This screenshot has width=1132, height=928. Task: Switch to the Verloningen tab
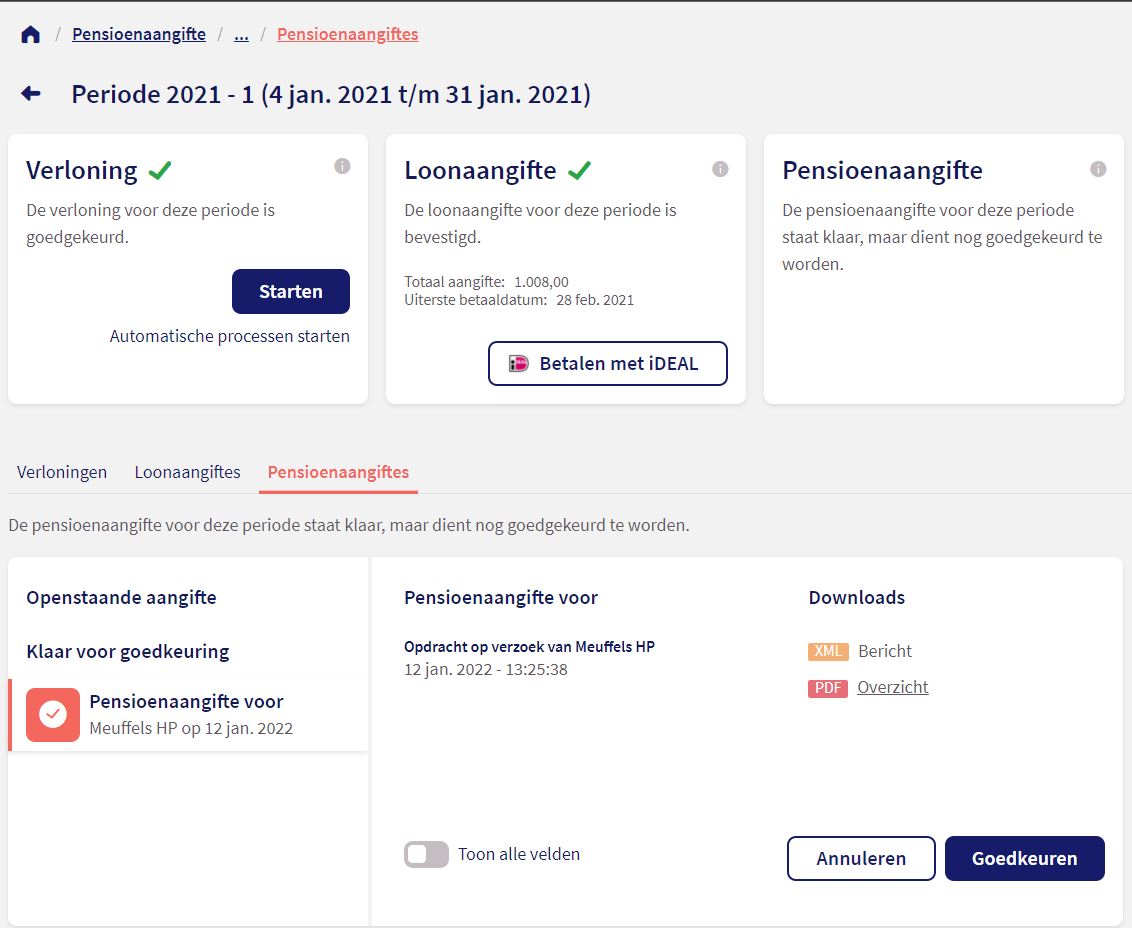62,472
